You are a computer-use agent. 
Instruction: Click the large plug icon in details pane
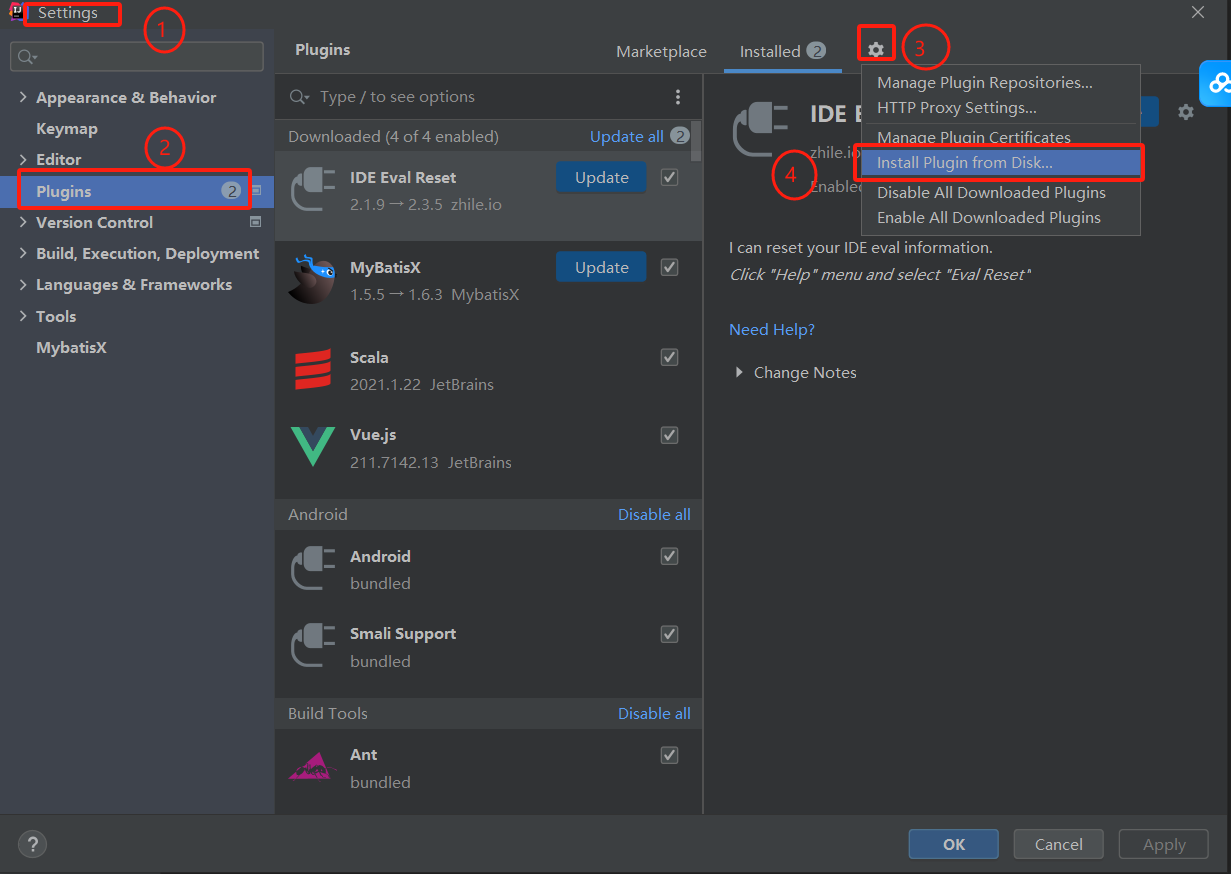(x=760, y=130)
